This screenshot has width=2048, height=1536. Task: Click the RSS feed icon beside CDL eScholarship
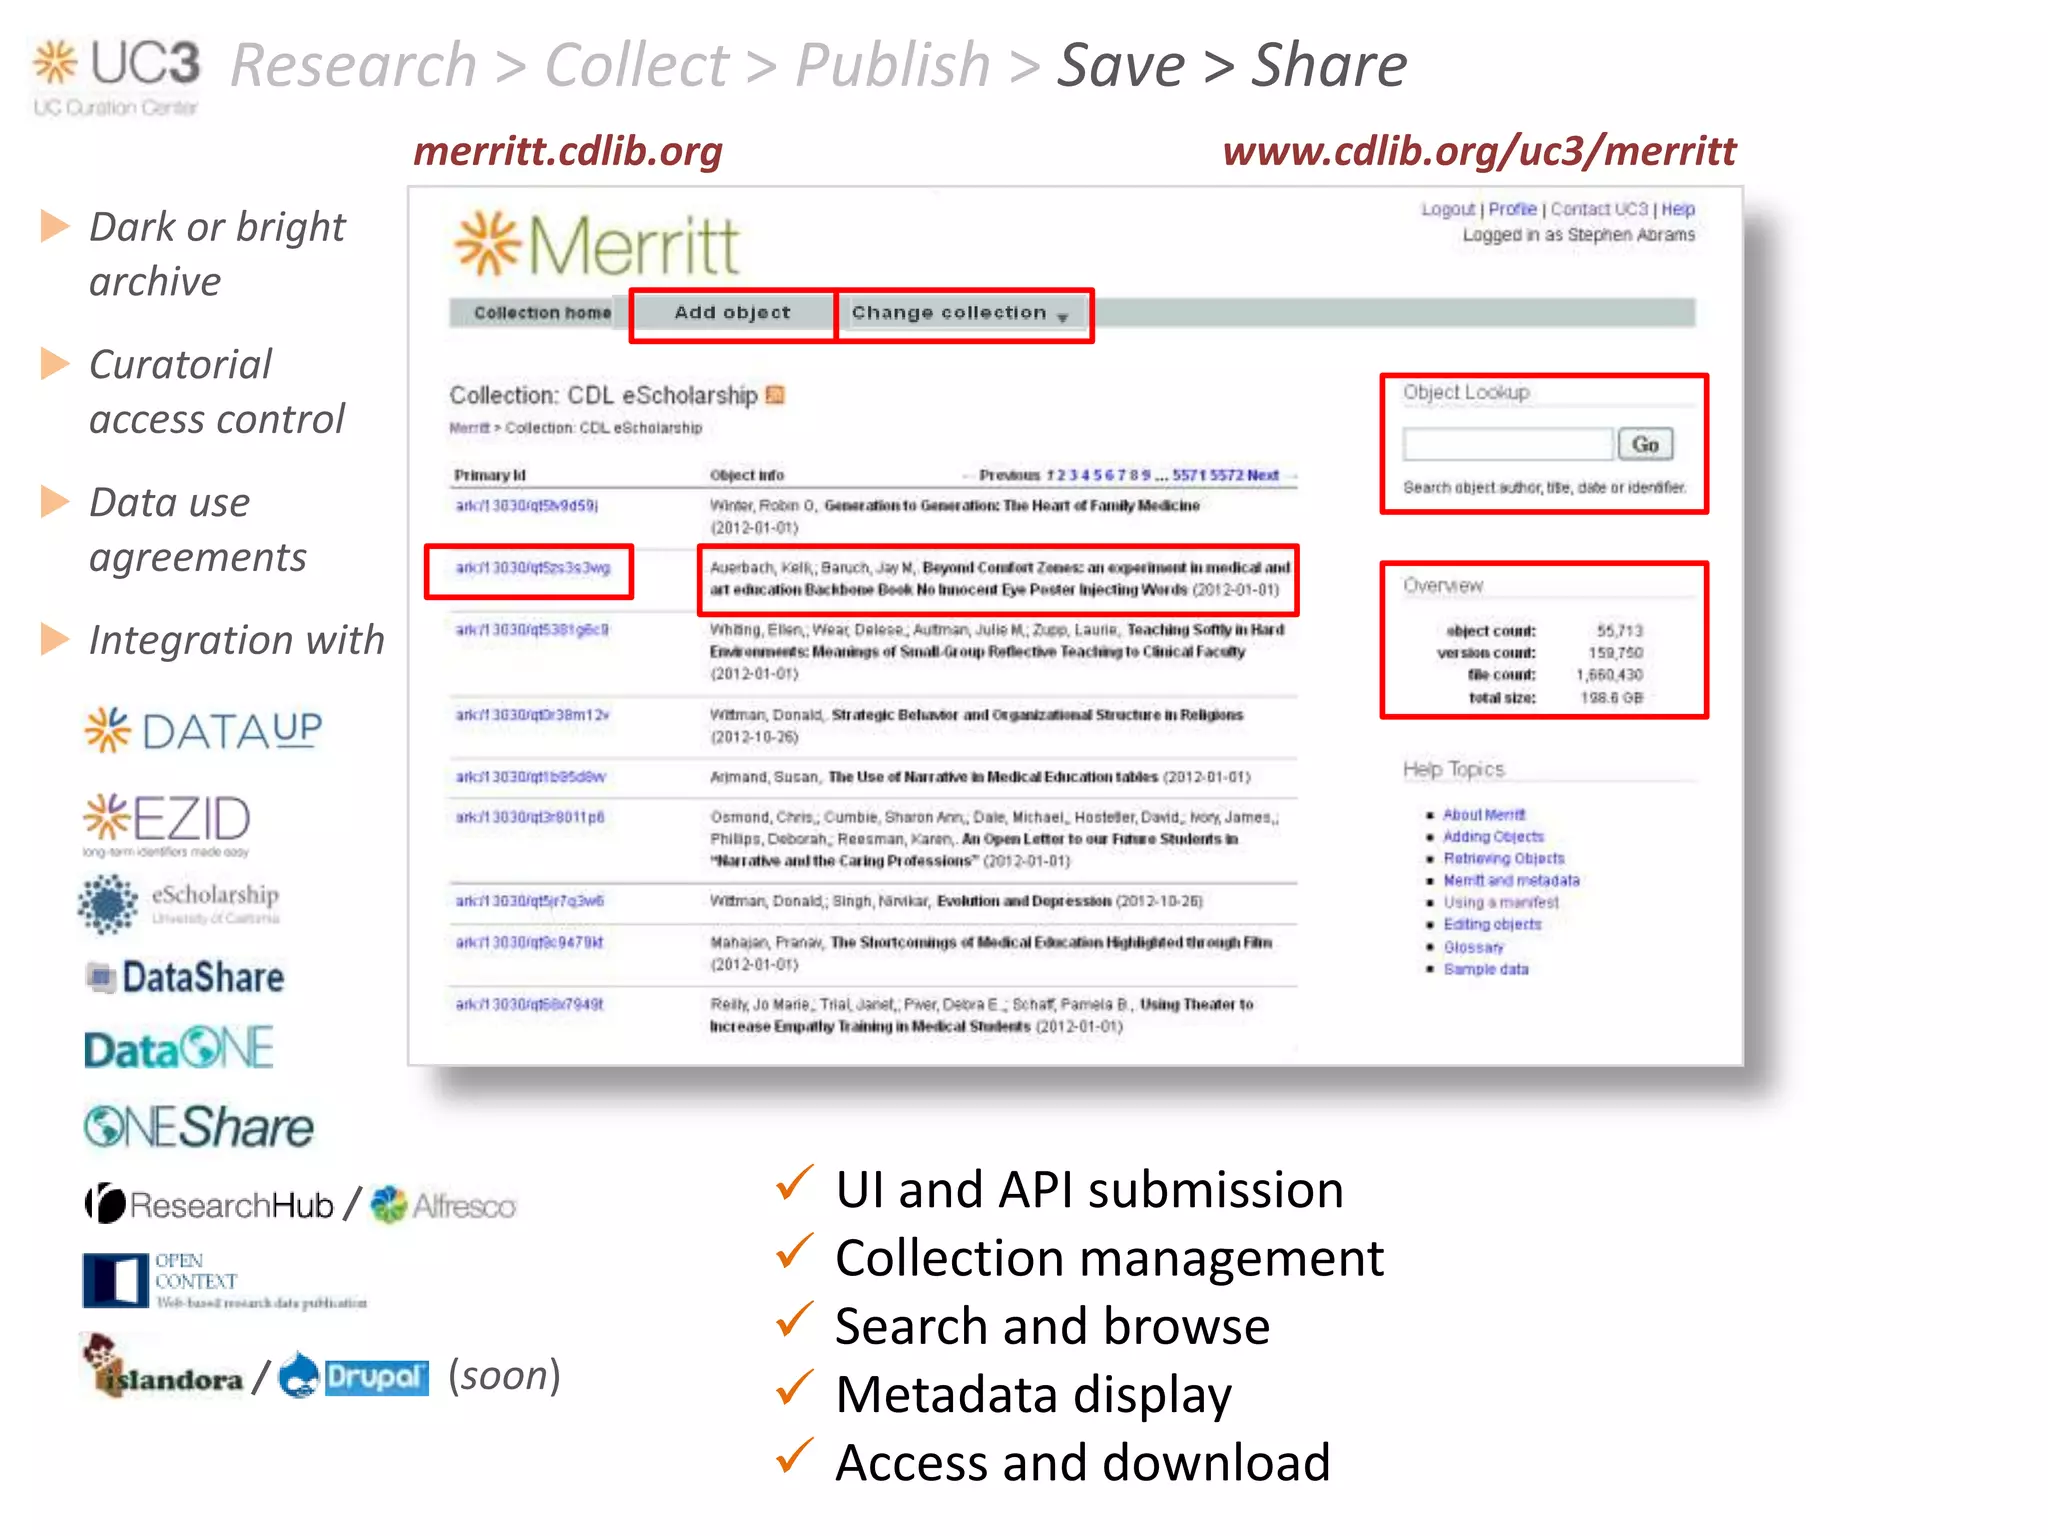pos(774,395)
